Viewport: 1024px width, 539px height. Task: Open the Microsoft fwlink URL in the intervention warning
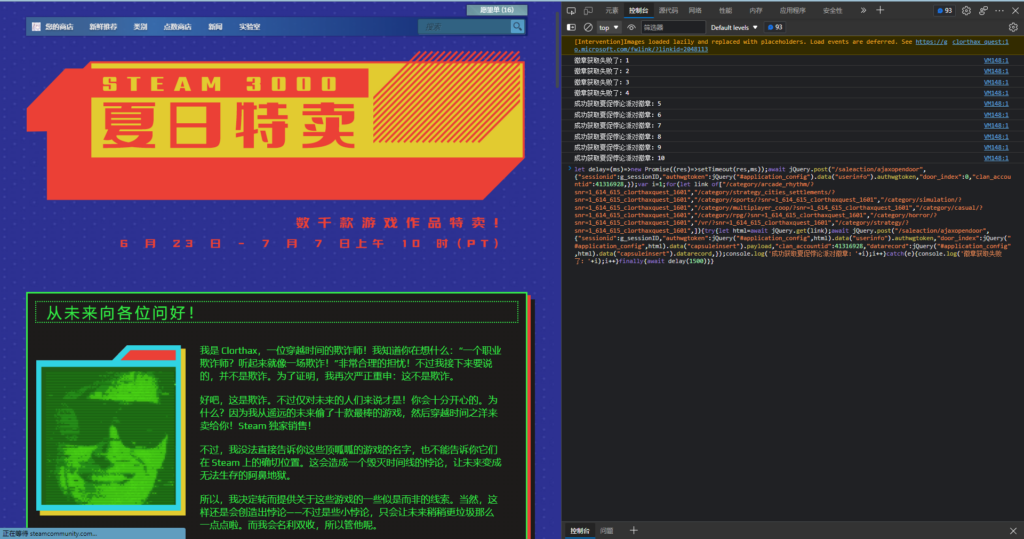[x=641, y=49]
